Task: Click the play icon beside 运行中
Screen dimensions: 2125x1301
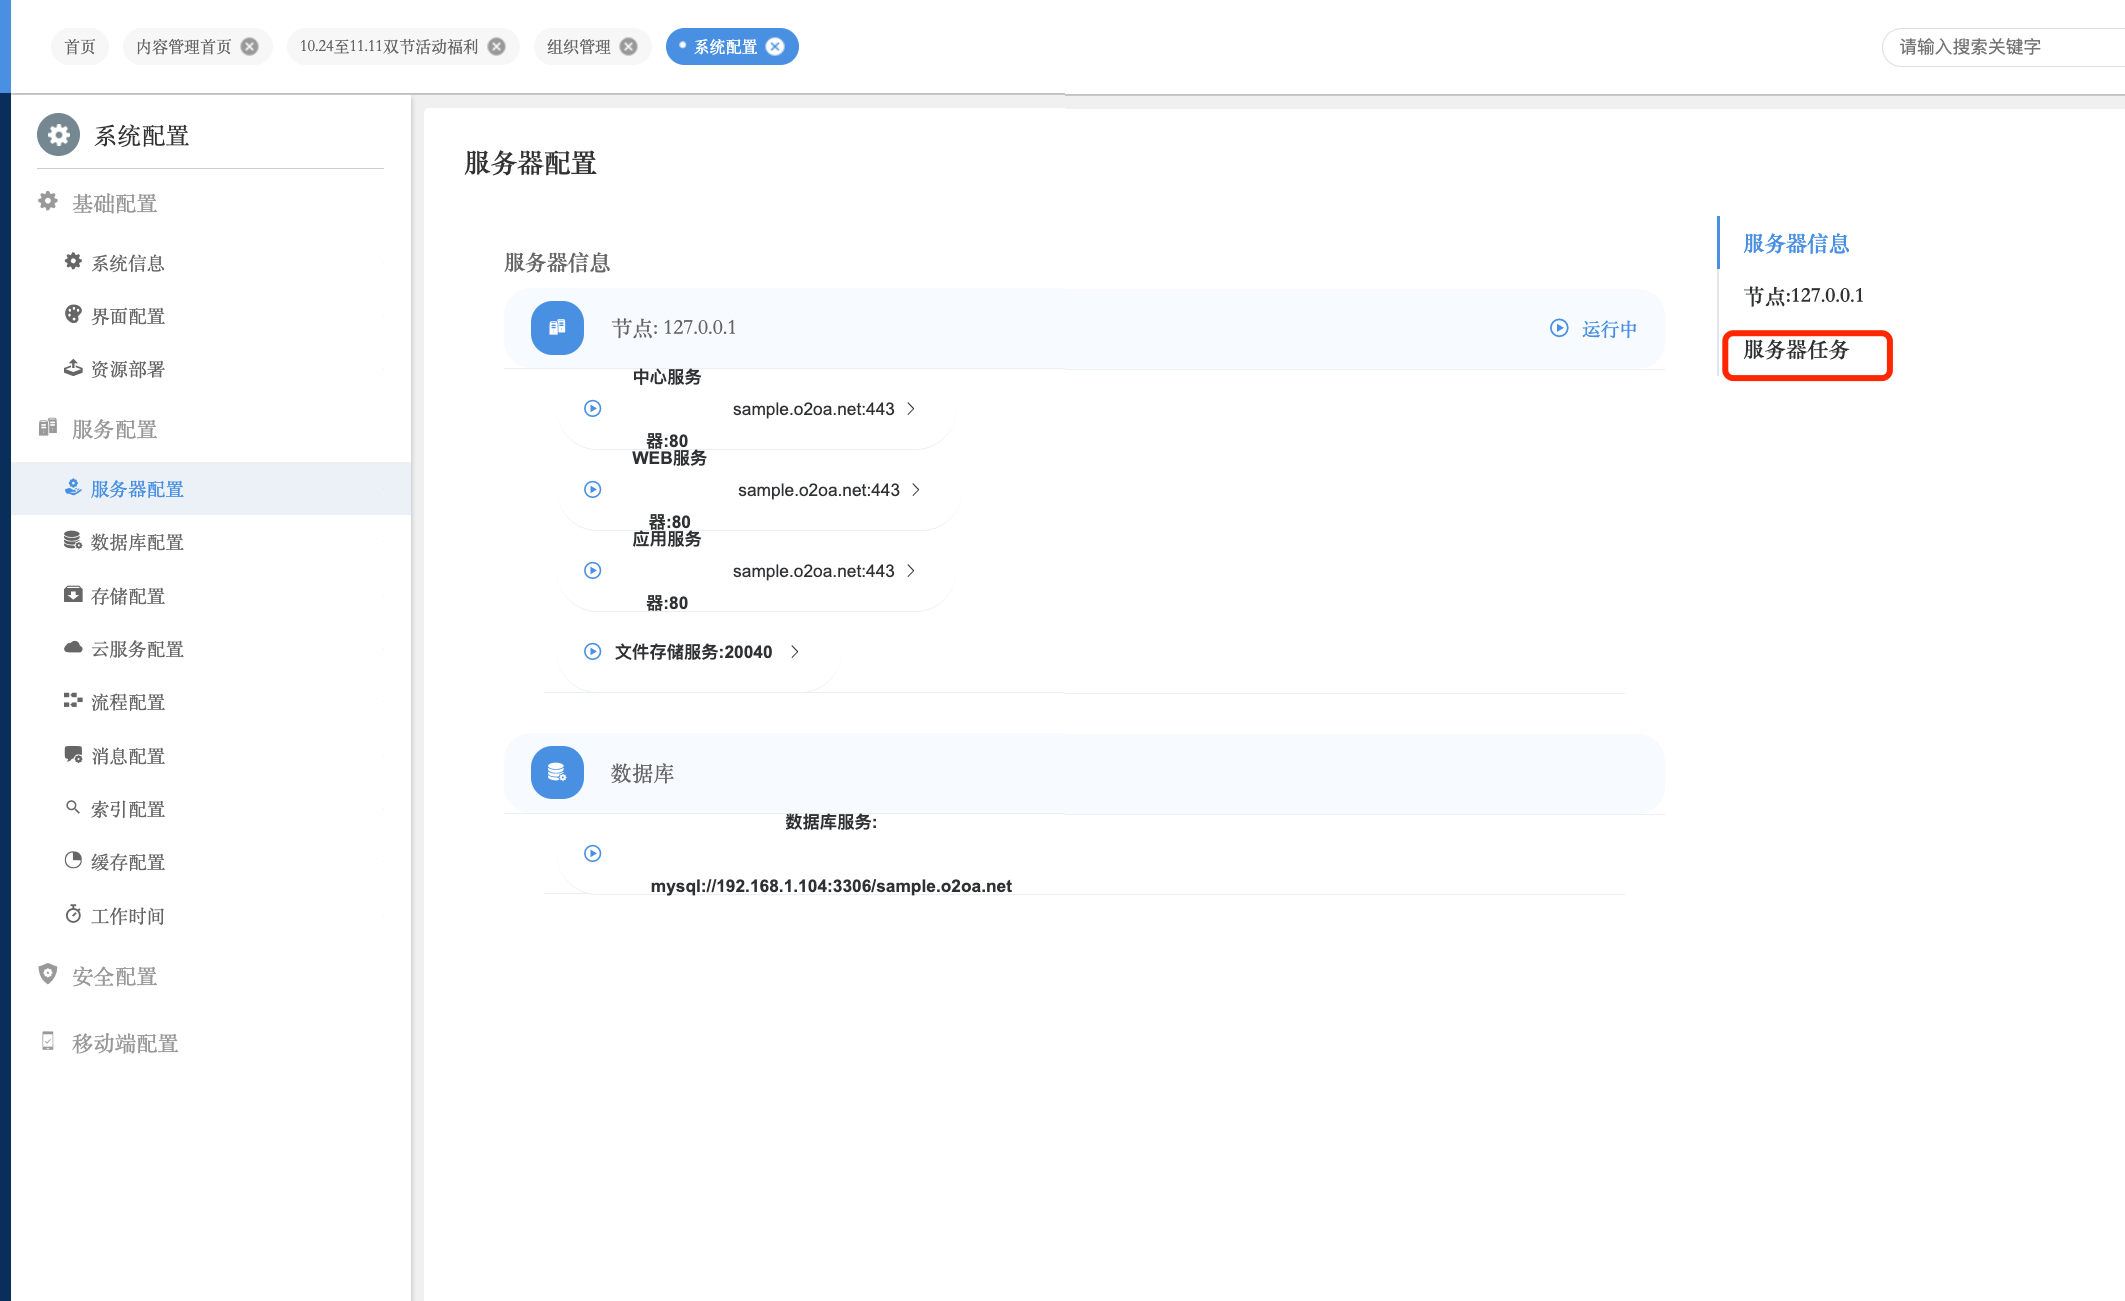Action: click(x=1558, y=328)
